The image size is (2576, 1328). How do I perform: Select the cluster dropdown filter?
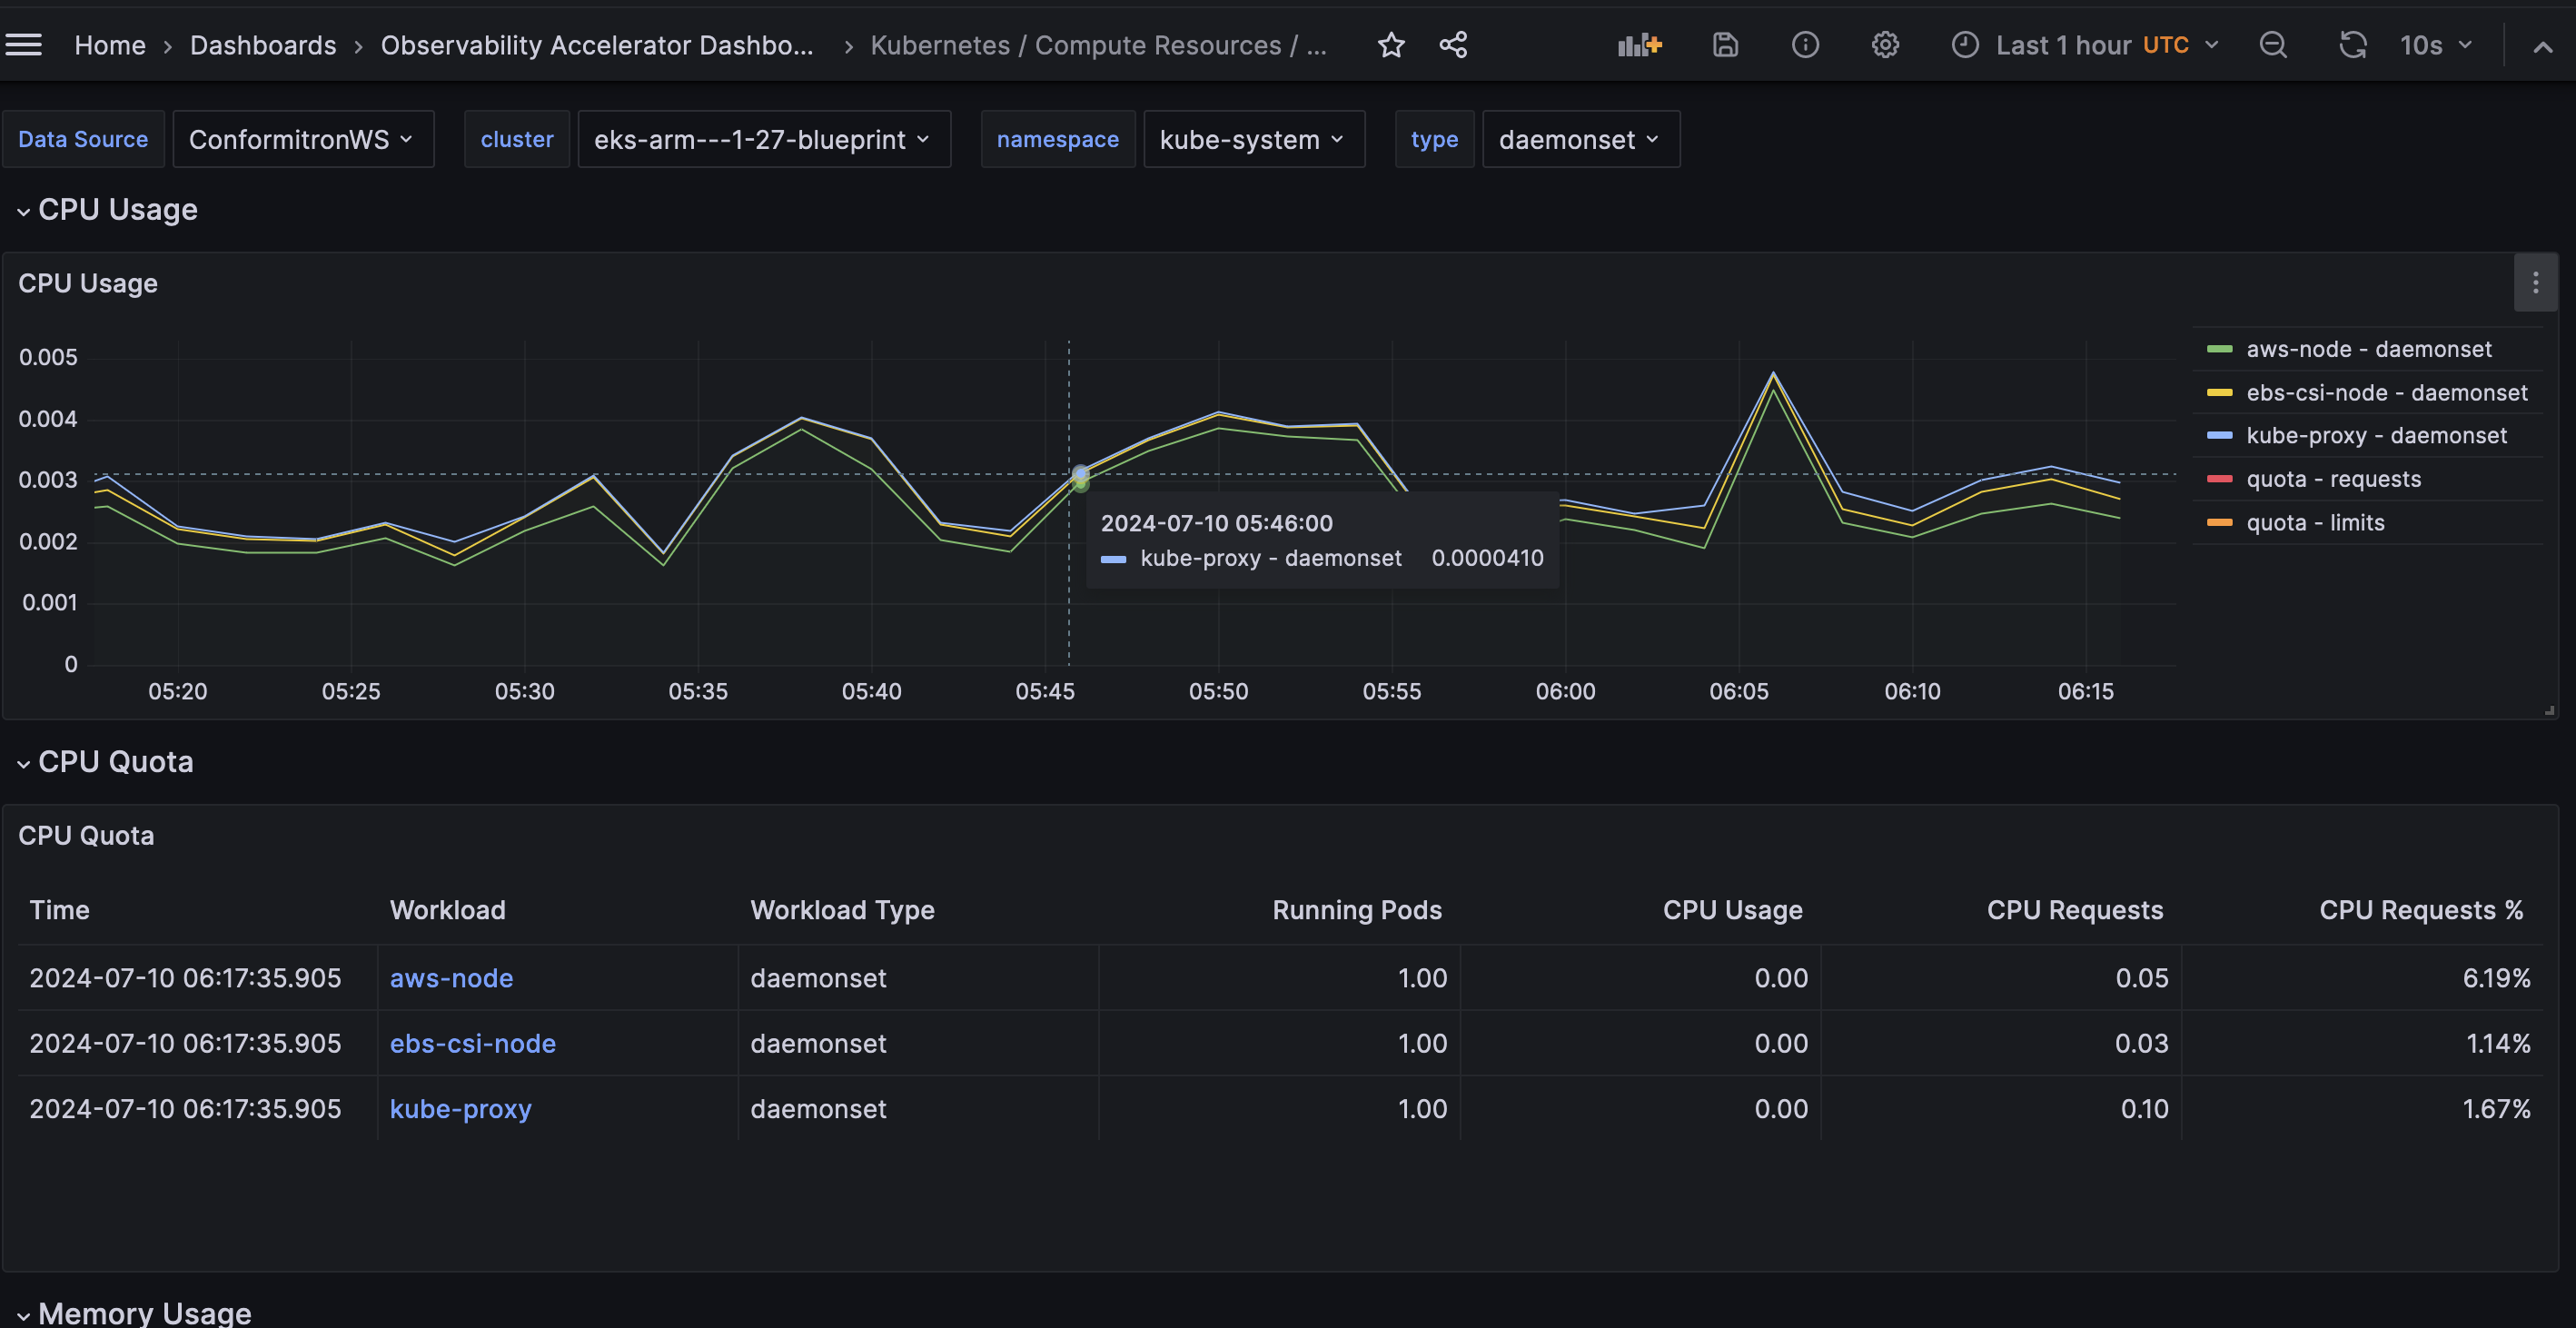pos(760,137)
